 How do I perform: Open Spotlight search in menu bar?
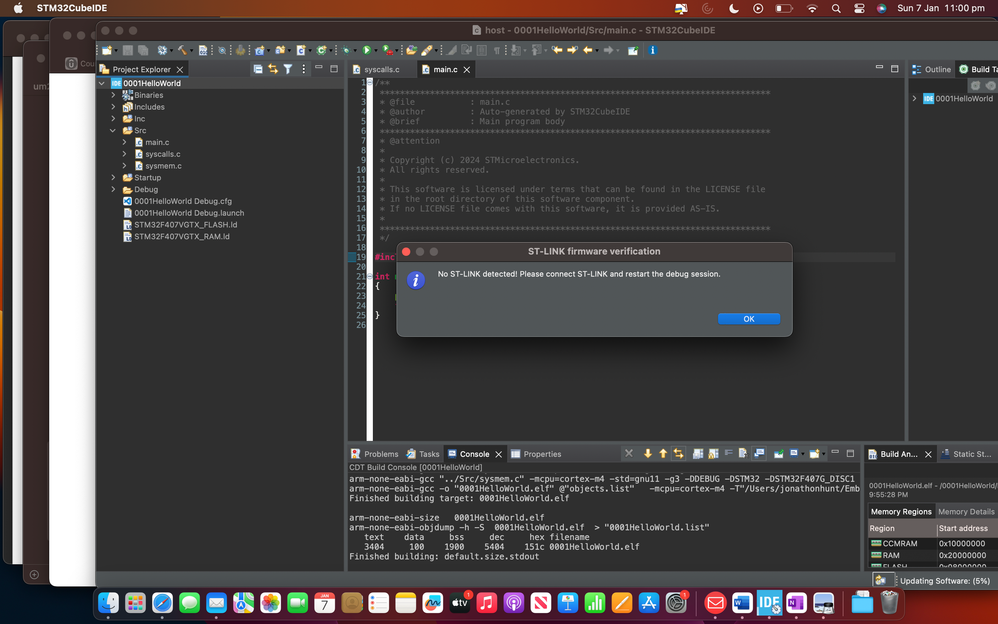click(836, 8)
